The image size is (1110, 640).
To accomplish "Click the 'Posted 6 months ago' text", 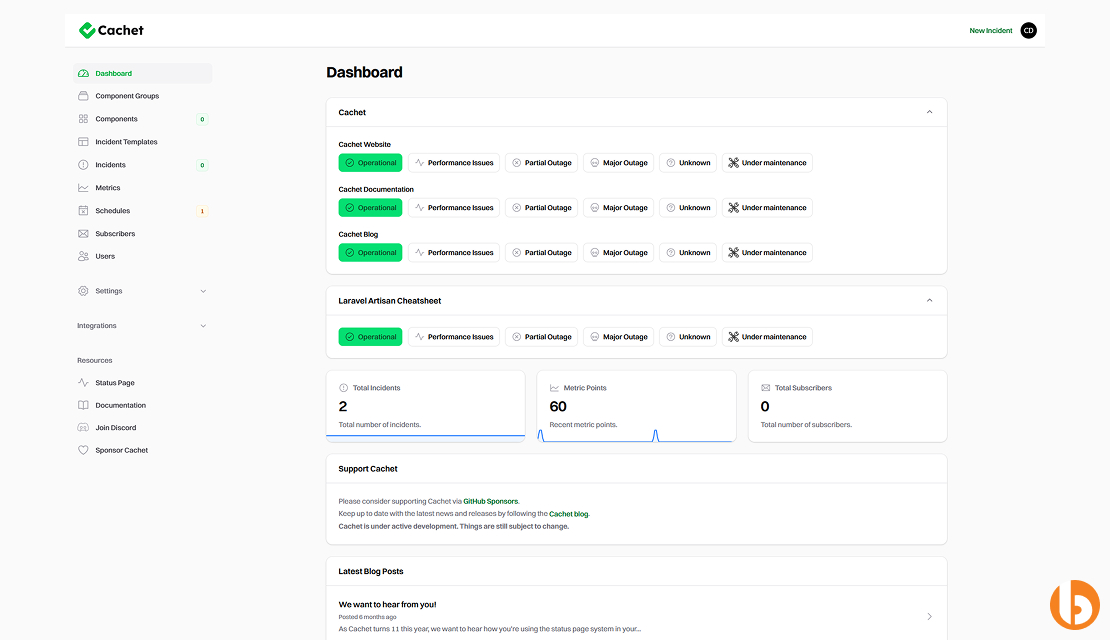I will pyautogui.click(x=367, y=617).
